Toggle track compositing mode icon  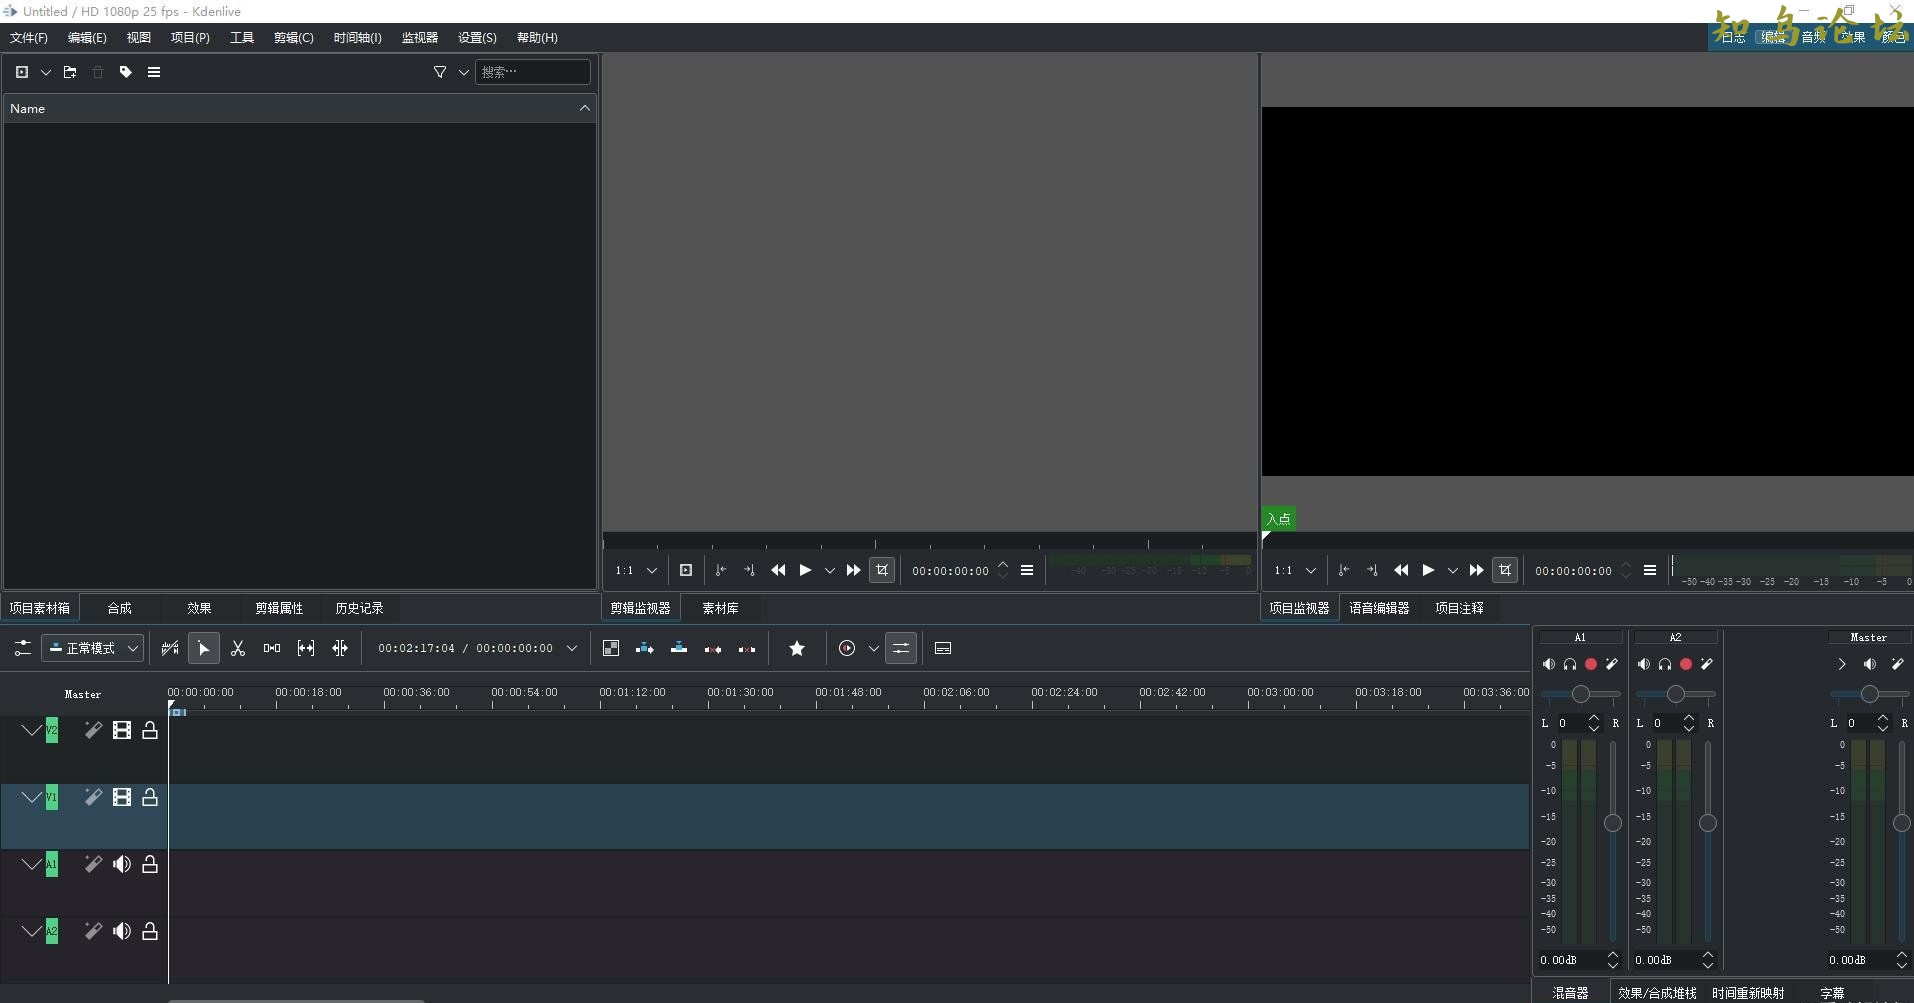coord(611,648)
